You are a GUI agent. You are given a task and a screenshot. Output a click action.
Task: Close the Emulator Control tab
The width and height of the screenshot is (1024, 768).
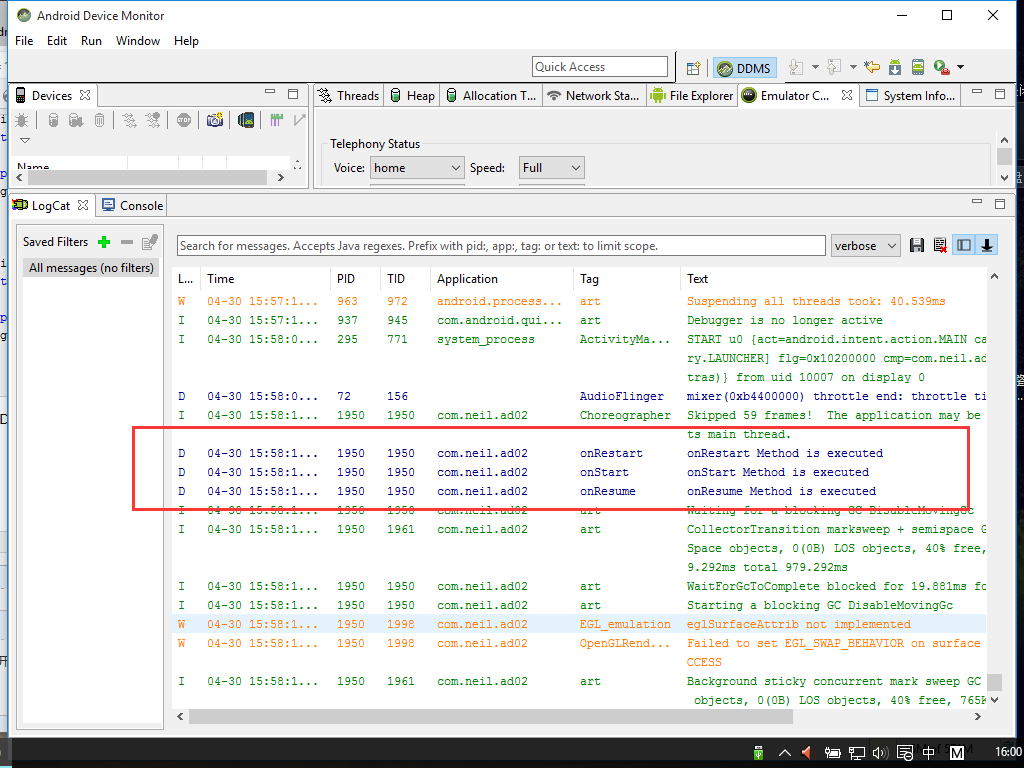(847, 95)
